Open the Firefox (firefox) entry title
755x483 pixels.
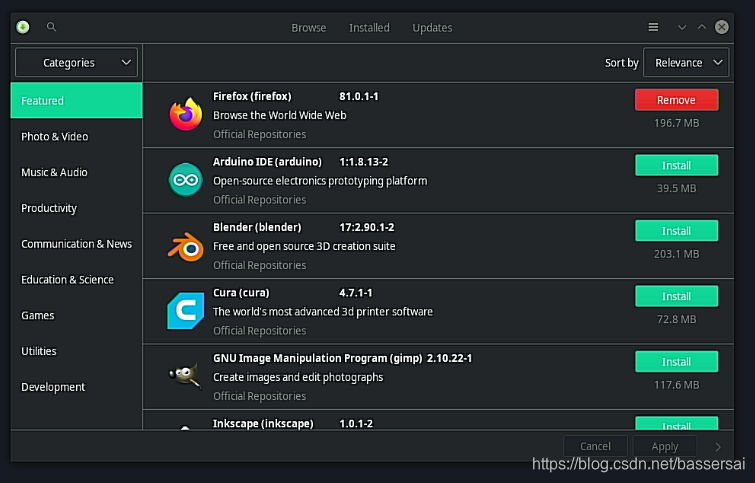point(252,96)
